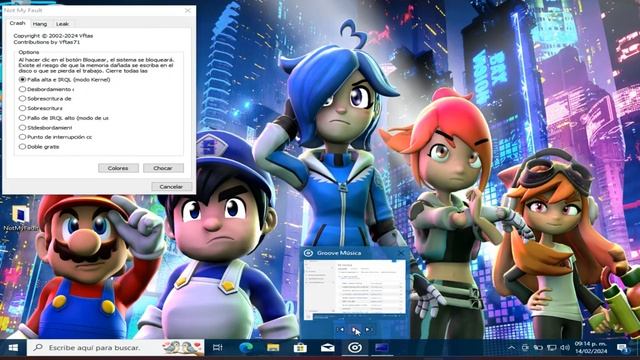Viewport: 640px width, 360px height.
Task: Open the network tray icon
Action: [x=551, y=348]
